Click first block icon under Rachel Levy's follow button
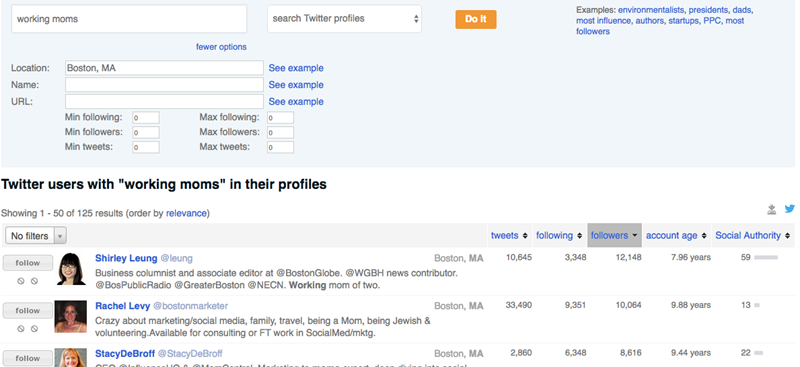 point(21,329)
